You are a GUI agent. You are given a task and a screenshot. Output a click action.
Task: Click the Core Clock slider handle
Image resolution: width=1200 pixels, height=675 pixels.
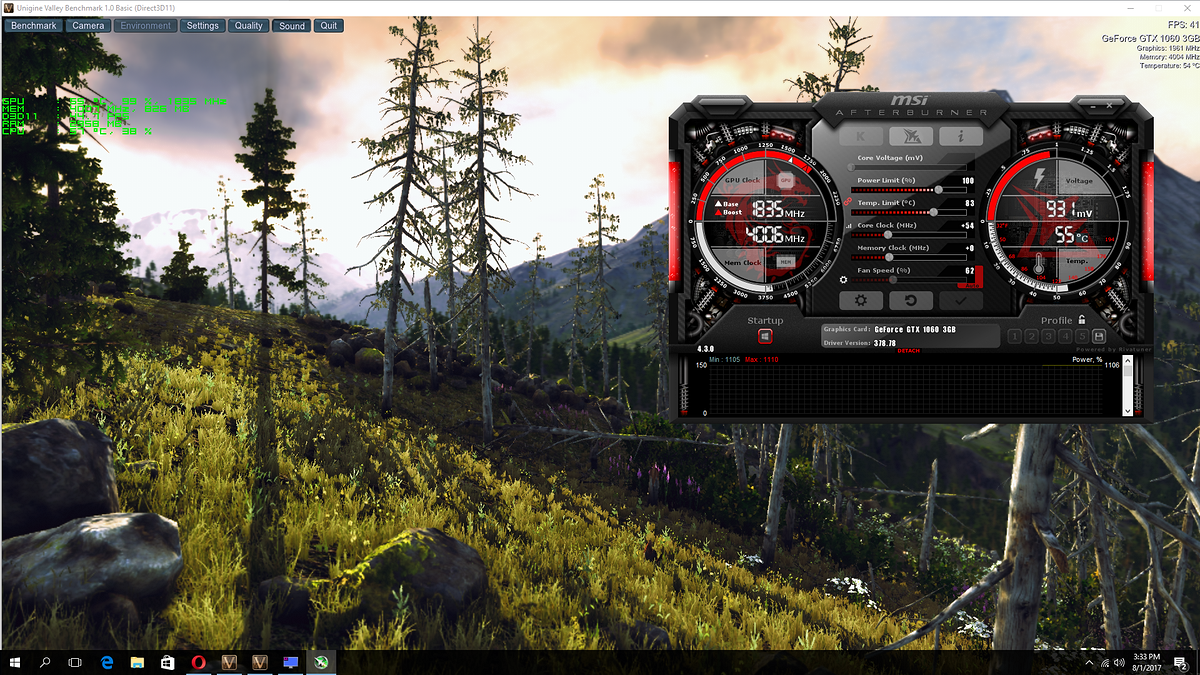click(888, 235)
